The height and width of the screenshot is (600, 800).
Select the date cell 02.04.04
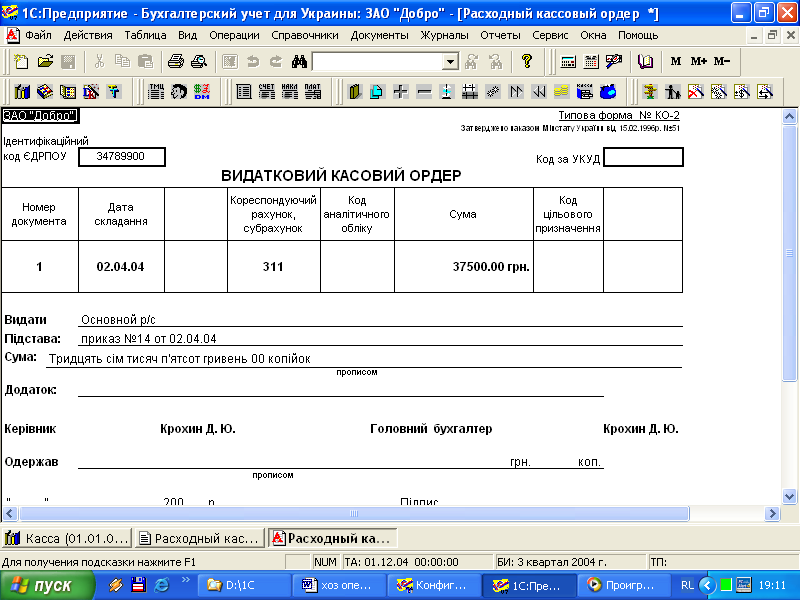[121, 266]
